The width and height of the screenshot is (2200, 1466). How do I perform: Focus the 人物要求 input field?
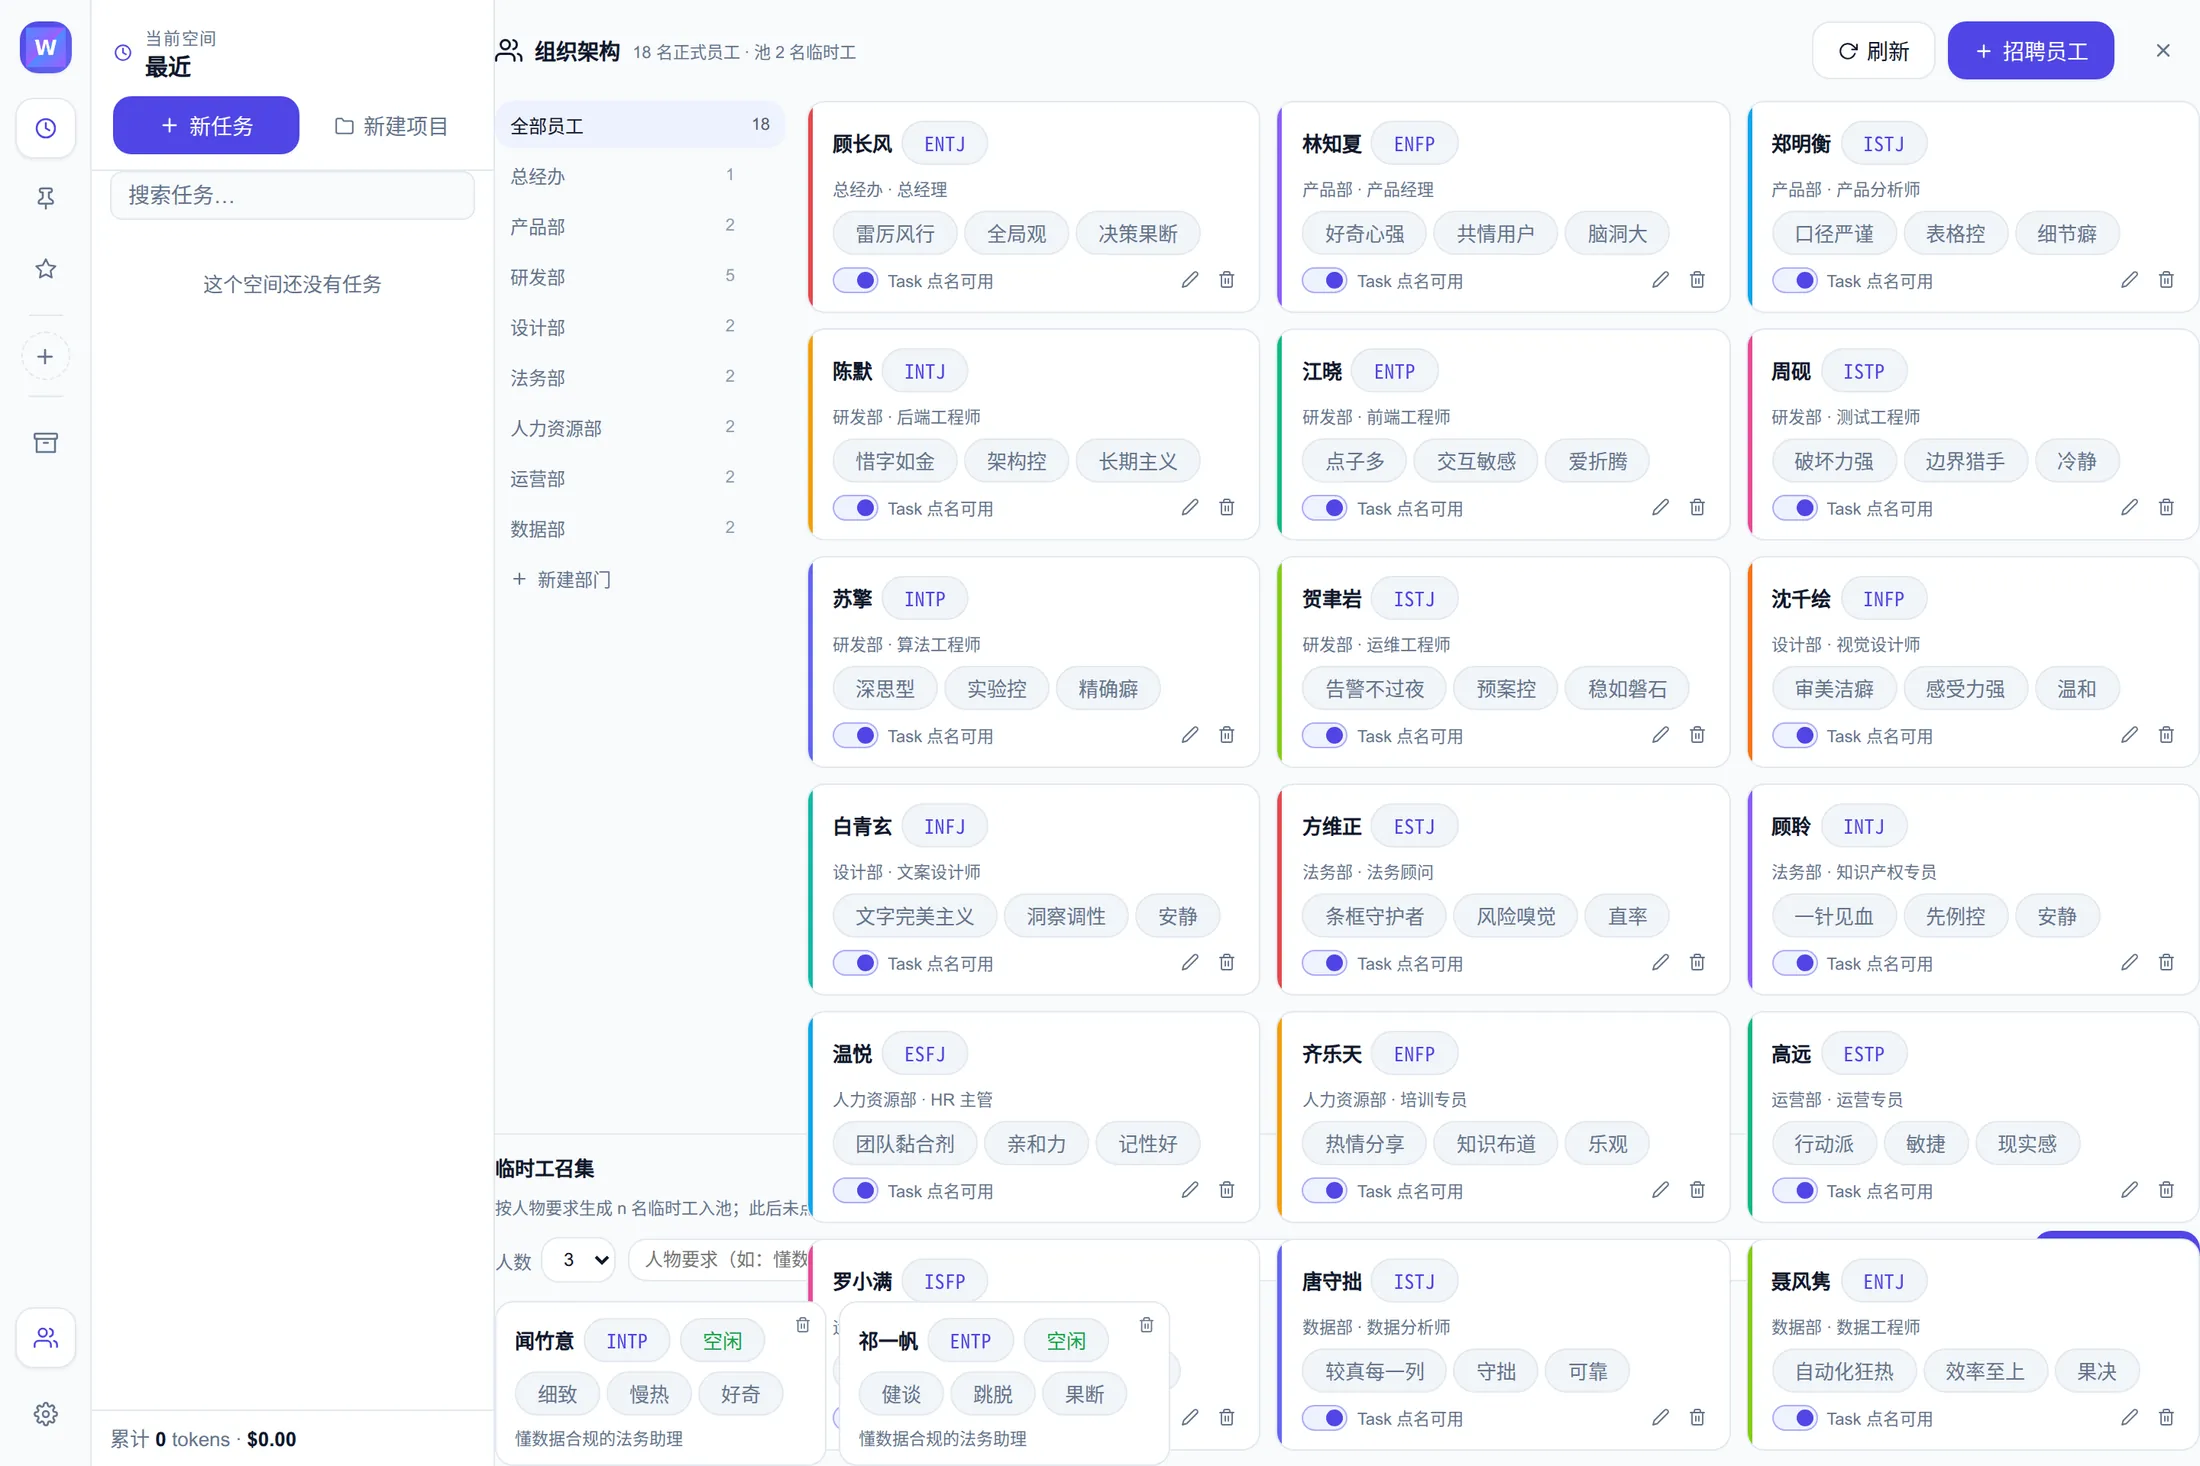coord(720,1259)
